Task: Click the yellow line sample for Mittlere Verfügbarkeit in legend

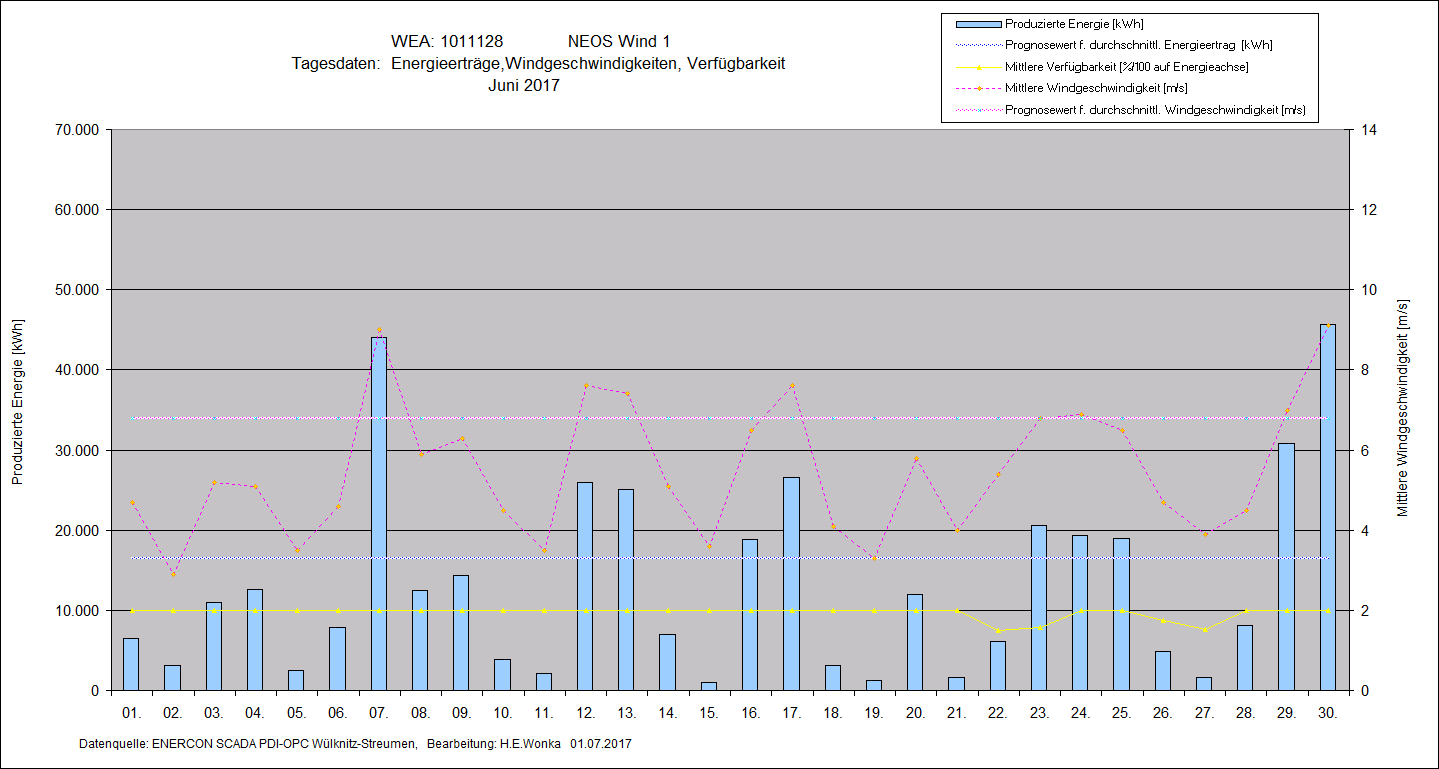Action: point(977,67)
